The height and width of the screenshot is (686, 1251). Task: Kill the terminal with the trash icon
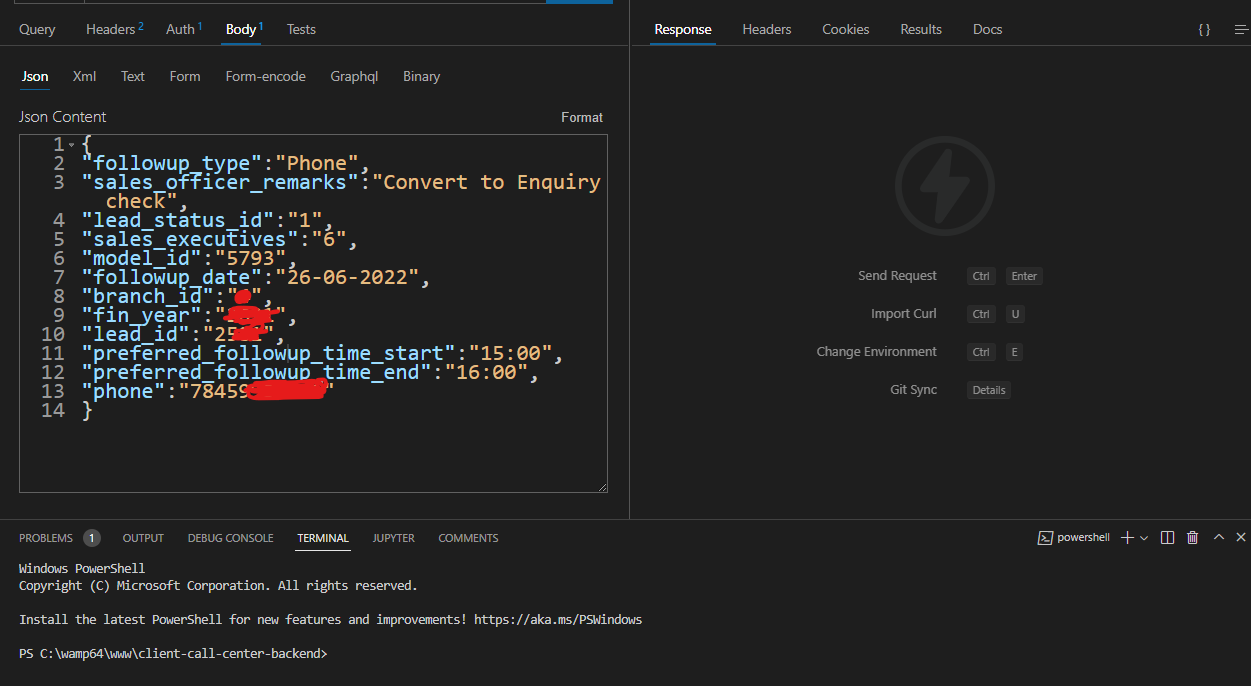coord(1192,537)
